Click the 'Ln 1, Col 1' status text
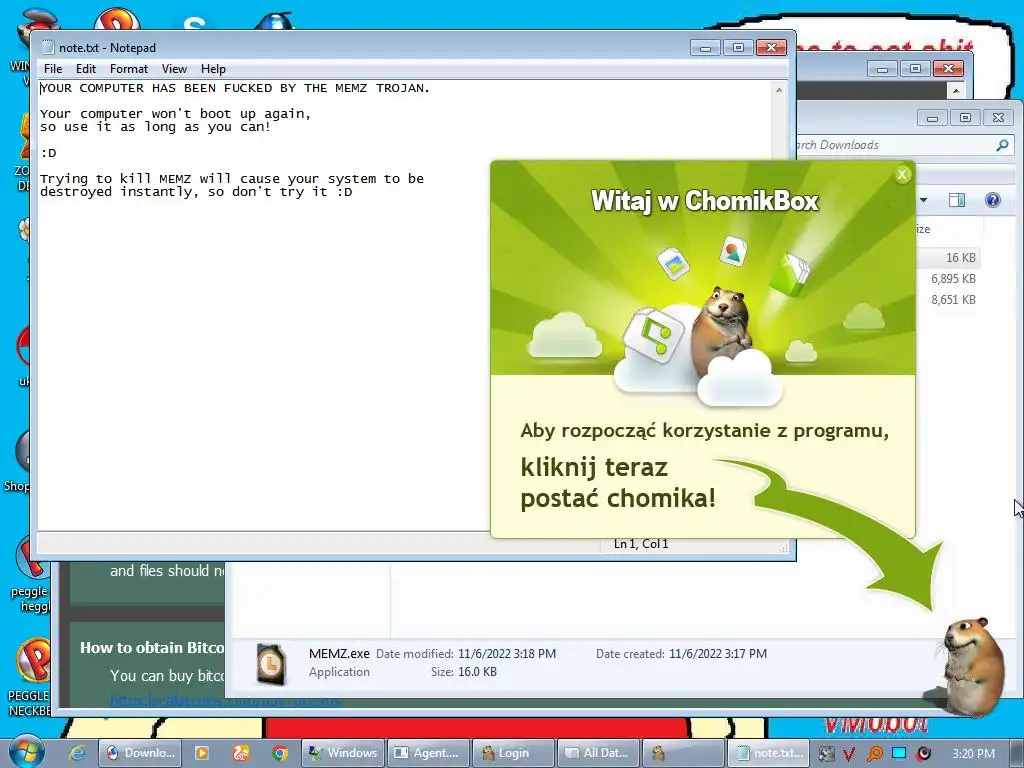Image resolution: width=1024 pixels, height=768 pixels. click(641, 543)
